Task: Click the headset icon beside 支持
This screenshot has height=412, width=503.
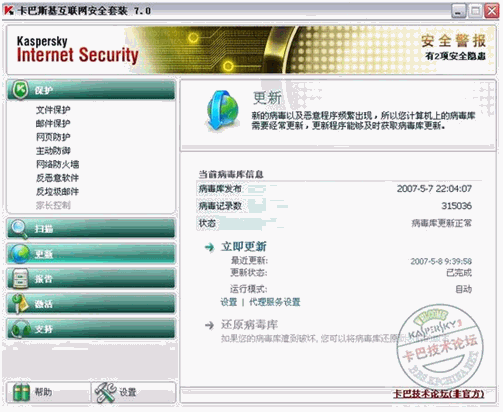Action: 21,329
